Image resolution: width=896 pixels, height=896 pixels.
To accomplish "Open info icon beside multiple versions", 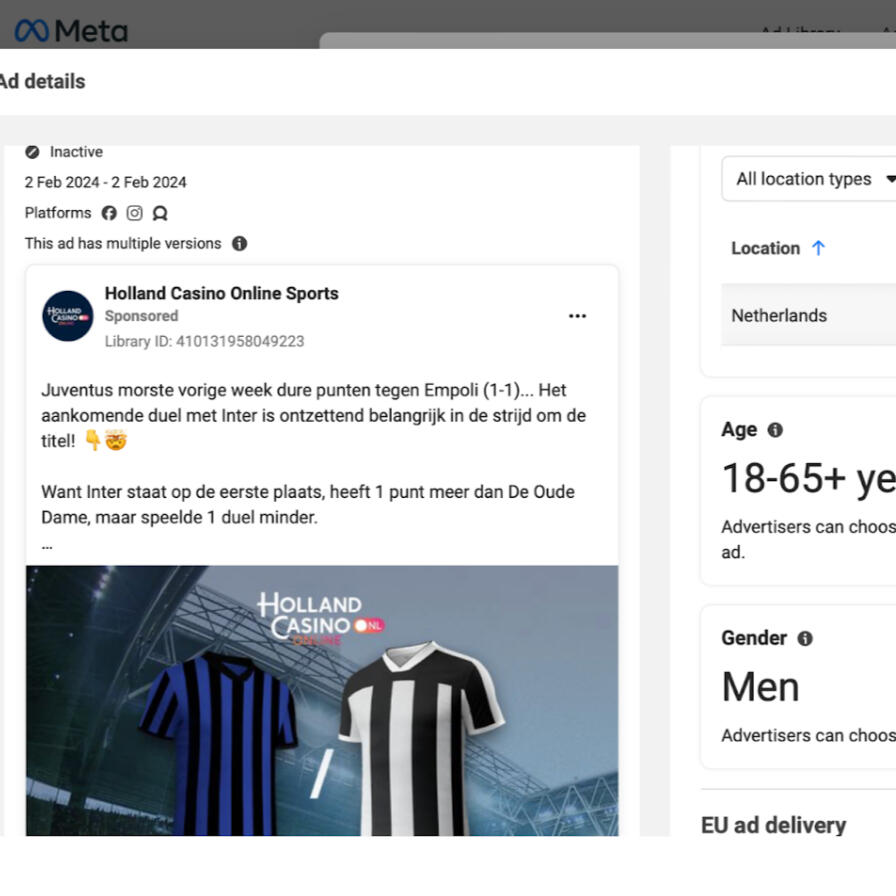I will coord(239,243).
